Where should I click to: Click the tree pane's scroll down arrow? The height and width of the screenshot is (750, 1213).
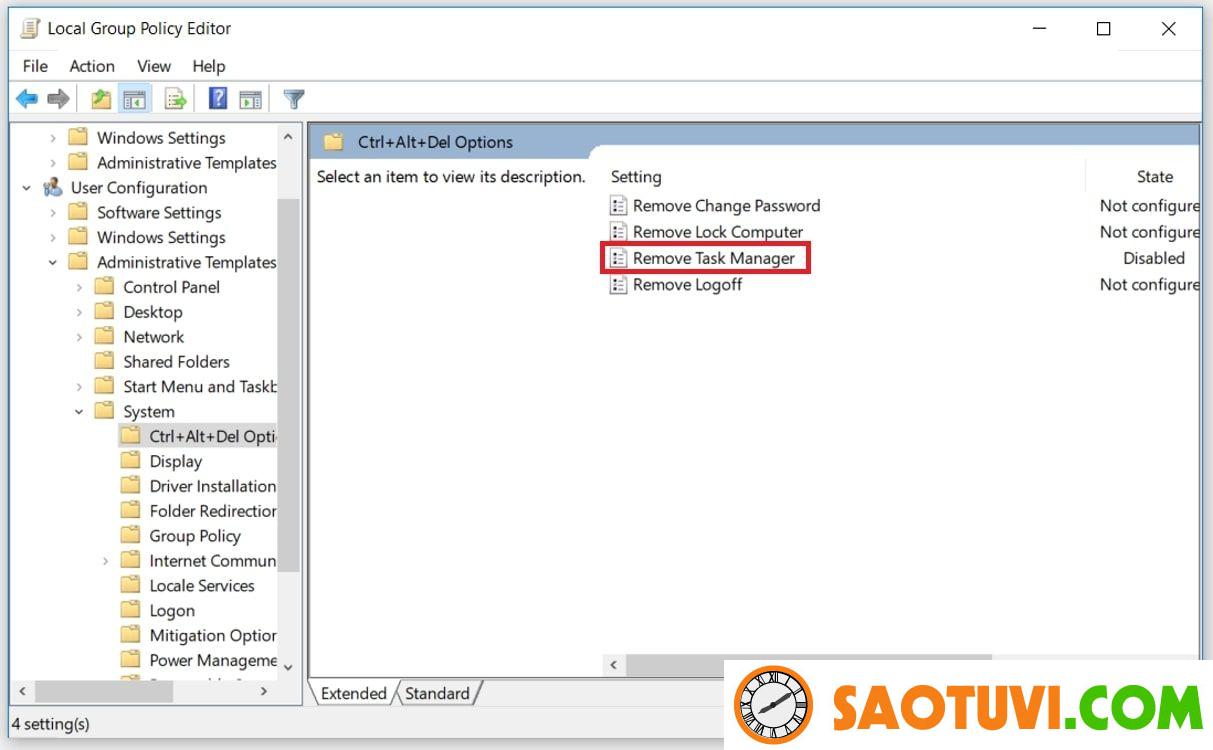[288, 667]
